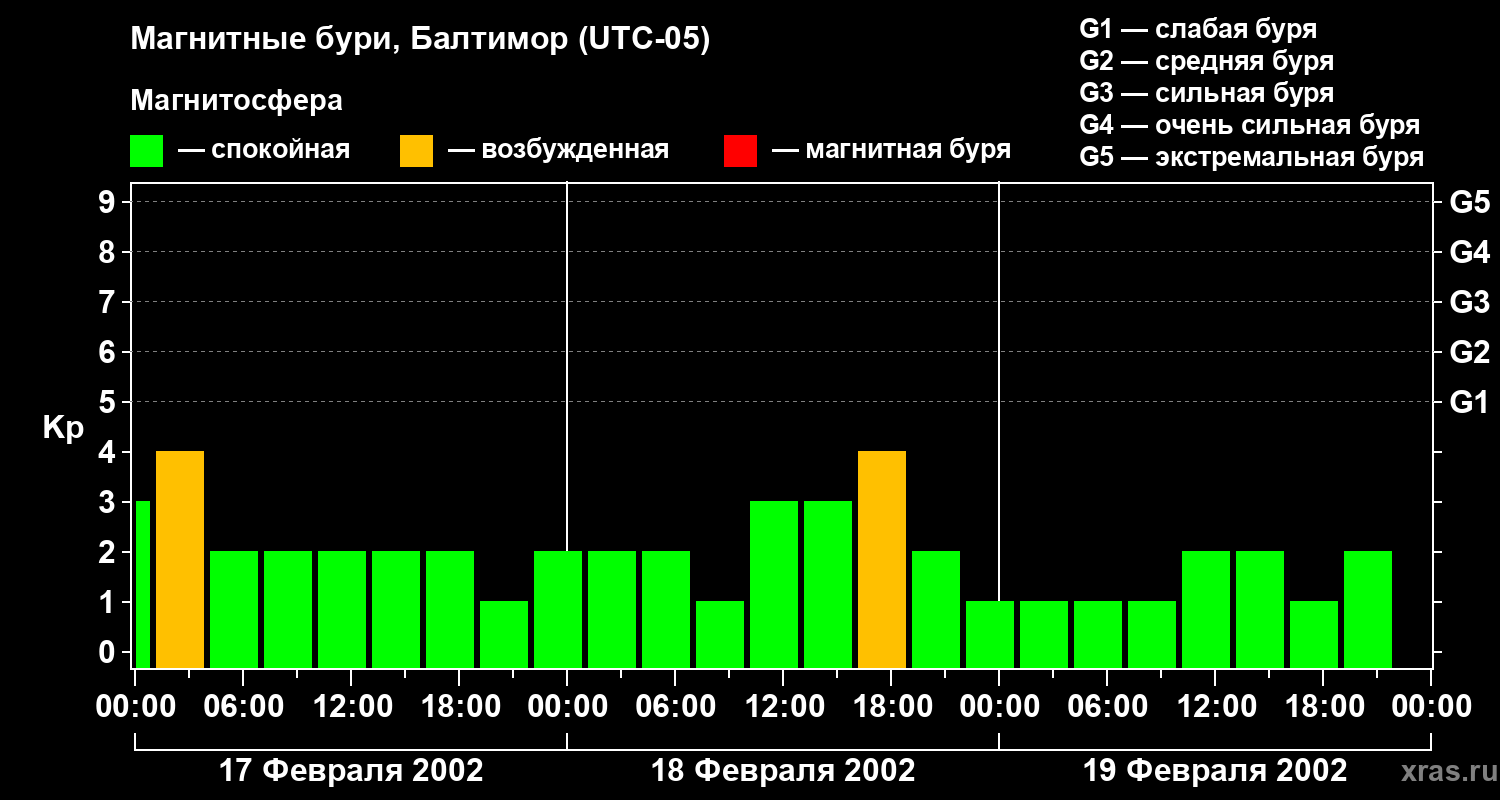This screenshot has width=1500, height=800.
Task: Select the orange Kp 4 bar on 17 February
Action: tap(180, 559)
